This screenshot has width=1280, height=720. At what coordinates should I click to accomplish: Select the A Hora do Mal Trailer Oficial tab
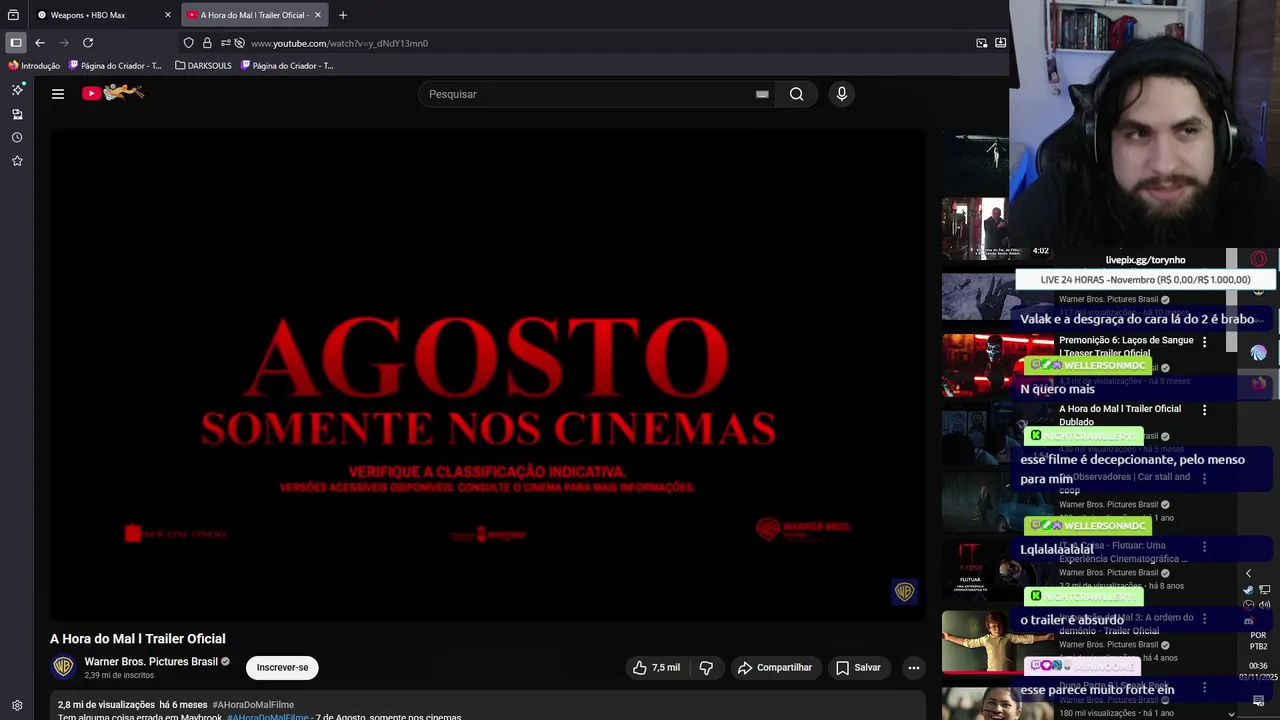click(x=255, y=15)
